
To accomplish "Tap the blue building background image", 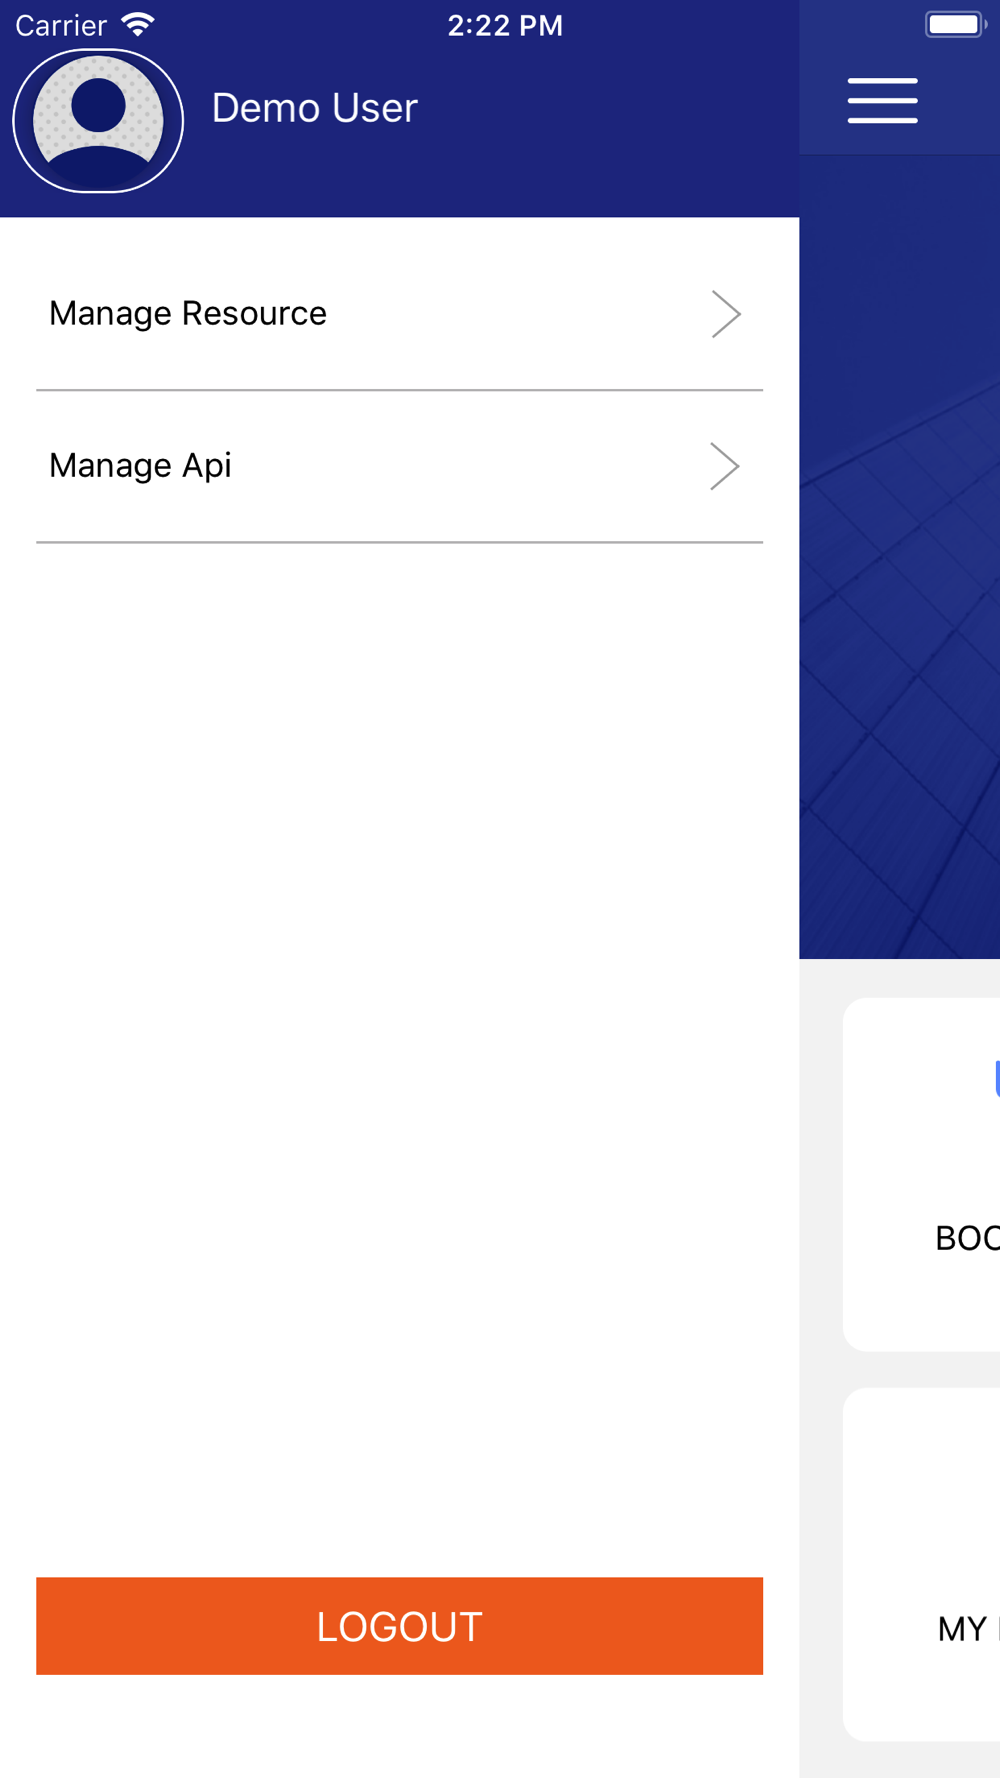I will click(900, 600).
